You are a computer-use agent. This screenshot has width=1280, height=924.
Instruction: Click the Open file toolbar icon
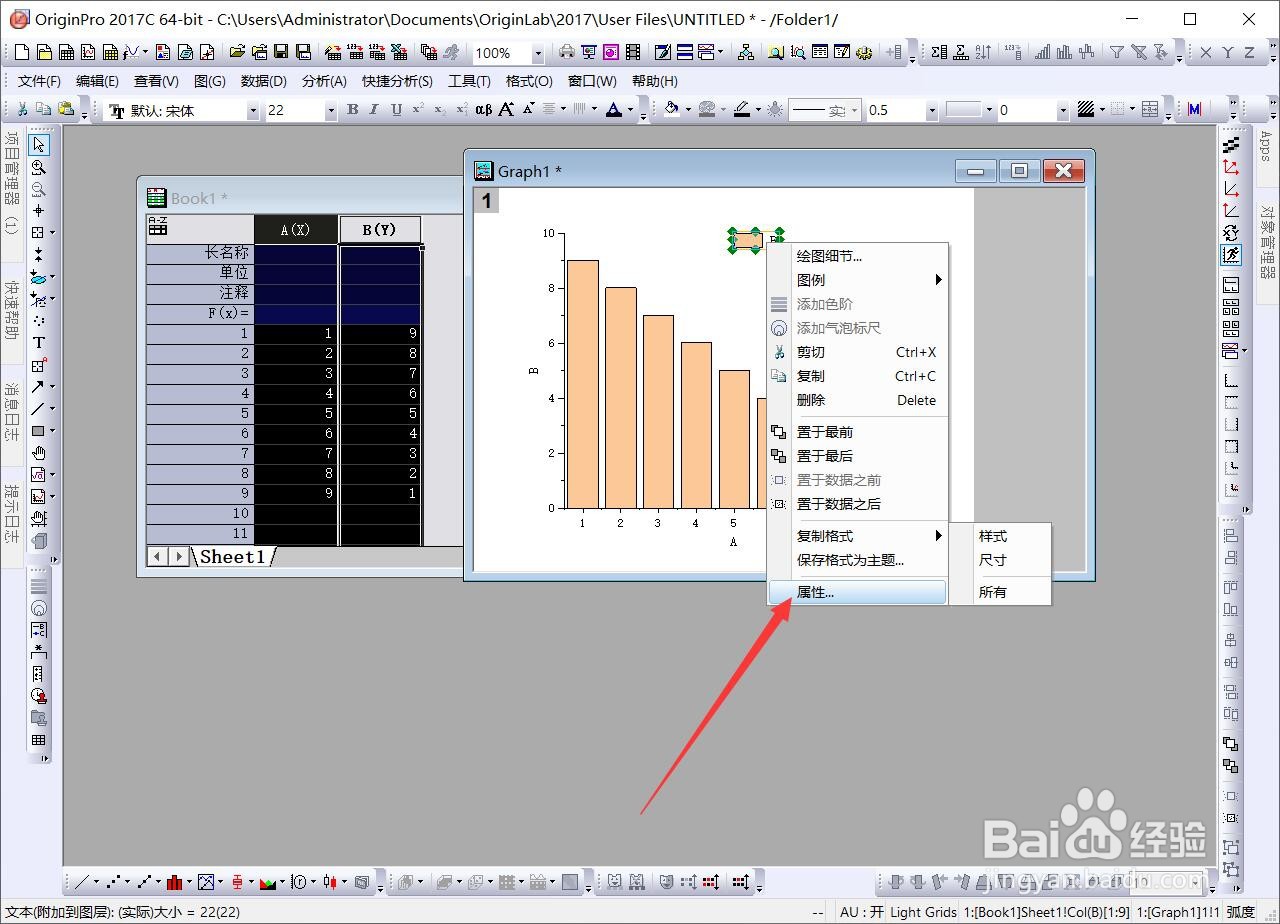pyautogui.click(x=236, y=53)
